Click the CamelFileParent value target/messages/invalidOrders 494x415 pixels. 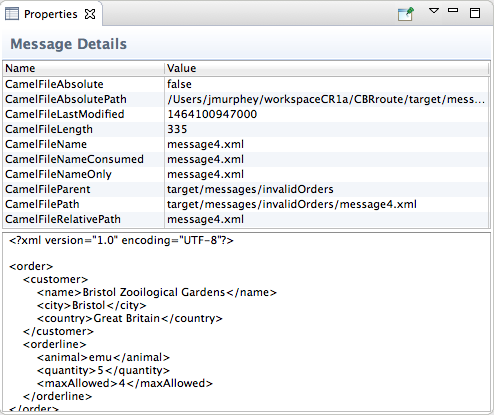pyautogui.click(x=250, y=189)
